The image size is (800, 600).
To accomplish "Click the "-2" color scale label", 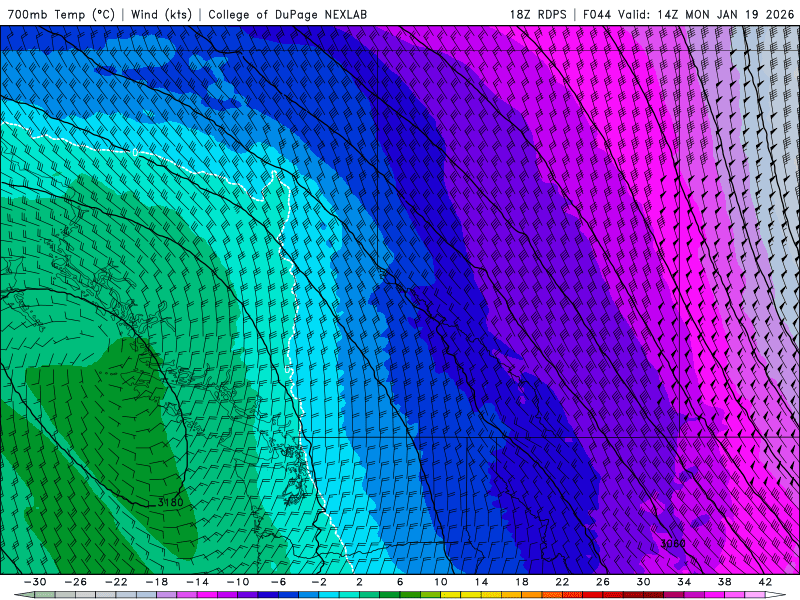I will pos(319,582).
